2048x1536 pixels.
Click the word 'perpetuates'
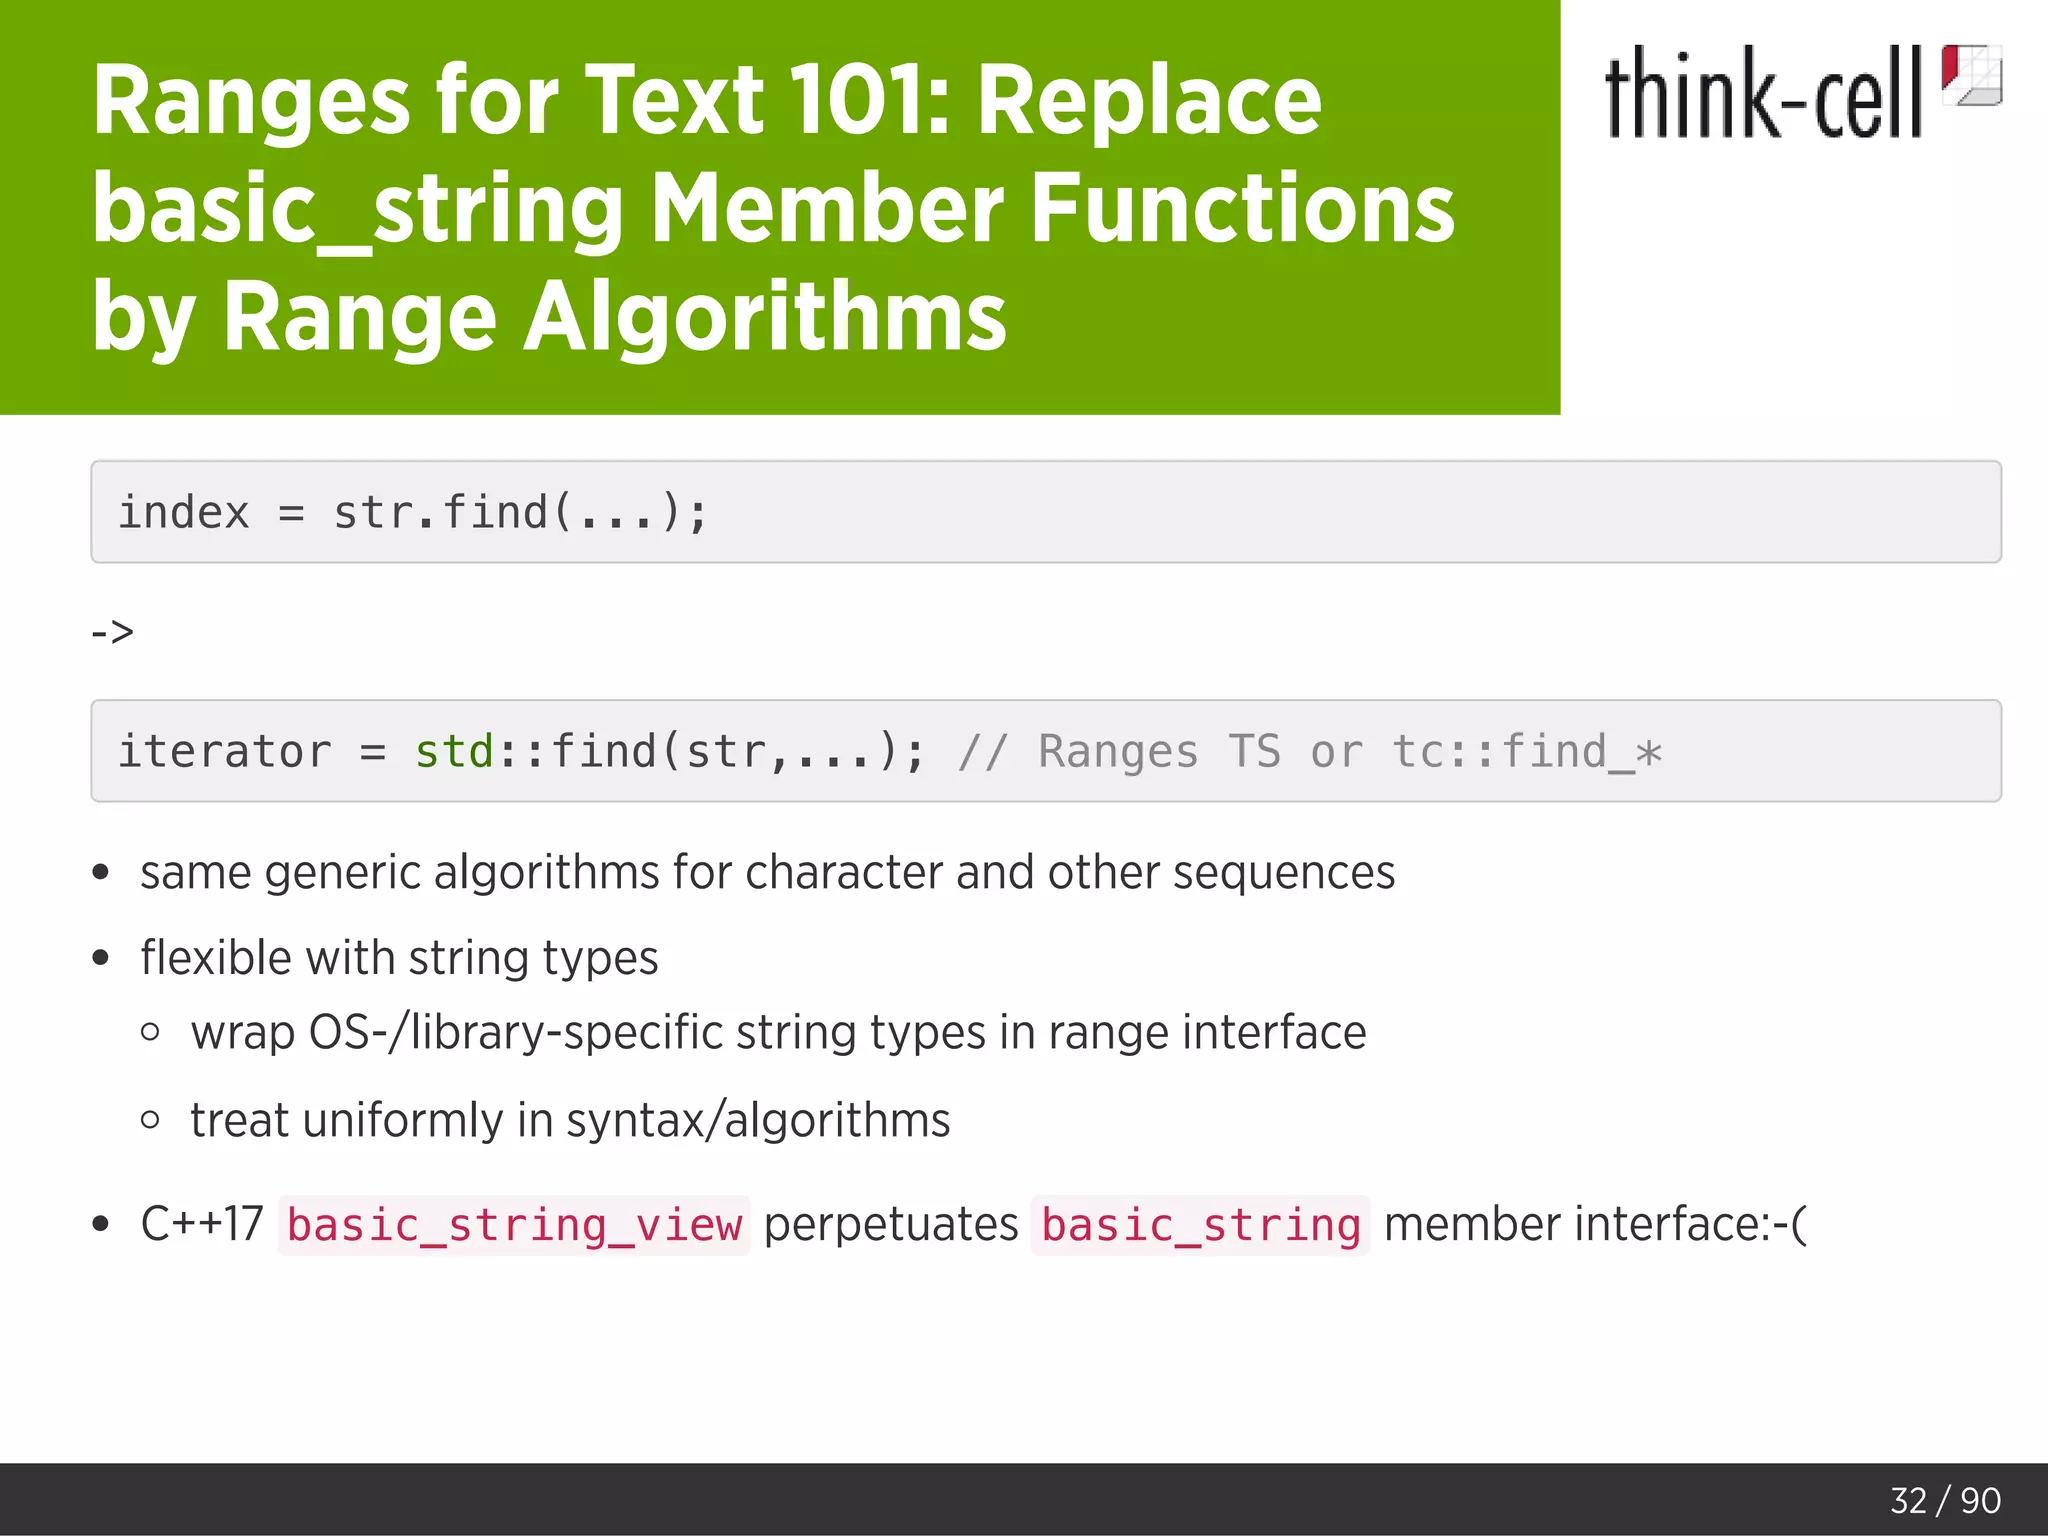(891, 1226)
